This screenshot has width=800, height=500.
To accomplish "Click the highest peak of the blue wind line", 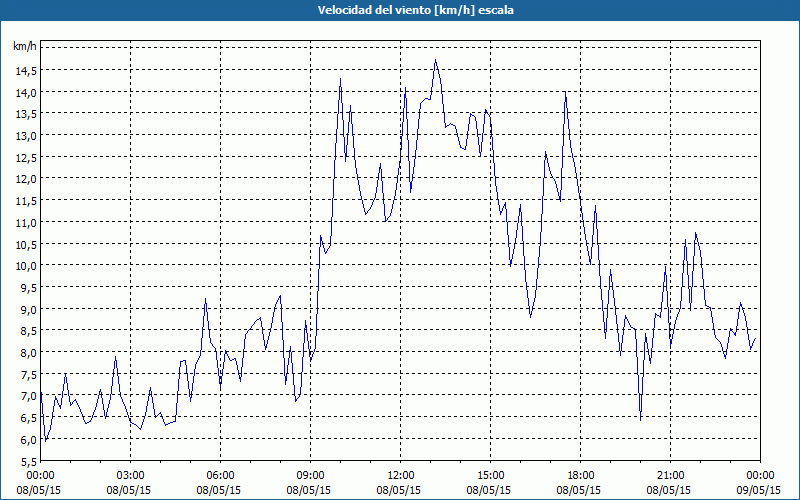I will tap(435, 60).
